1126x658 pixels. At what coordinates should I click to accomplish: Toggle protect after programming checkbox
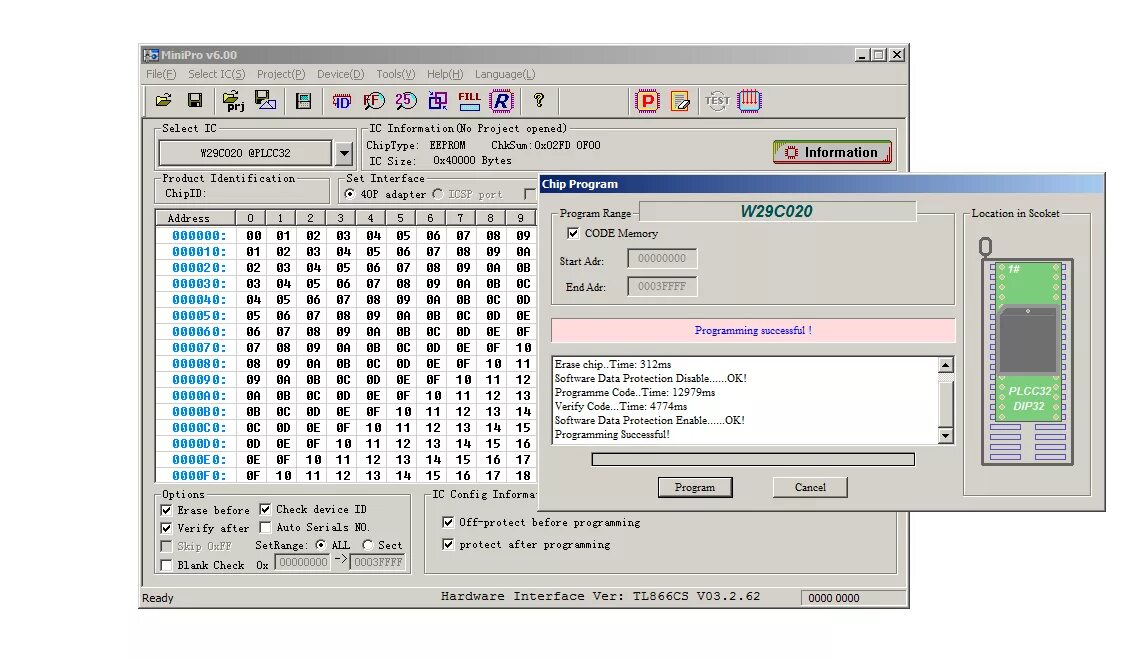point(448,545)
